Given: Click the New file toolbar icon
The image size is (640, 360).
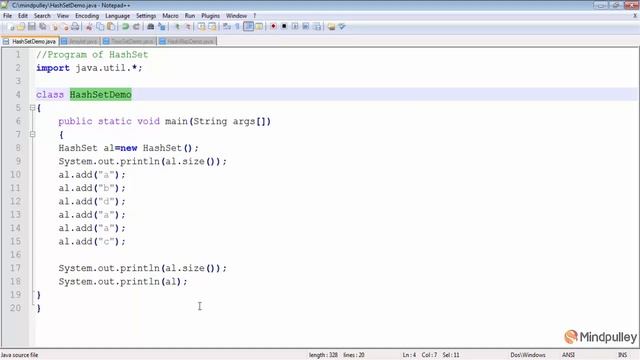Looking at the screenshot, I should tap(10, 27).
